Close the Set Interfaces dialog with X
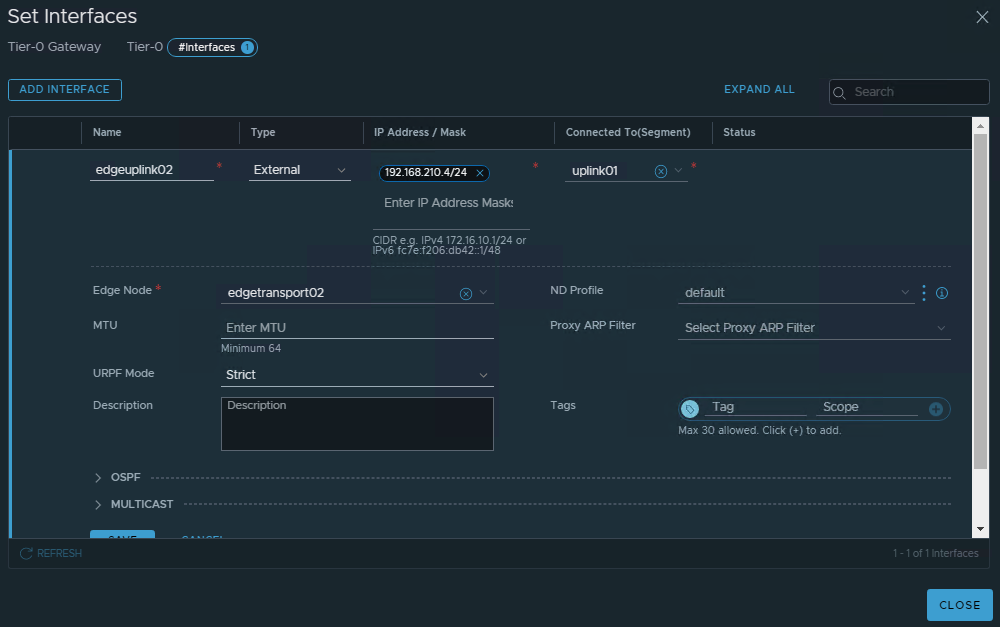Viewport: 1000px width, 627px height. [981, 16]
